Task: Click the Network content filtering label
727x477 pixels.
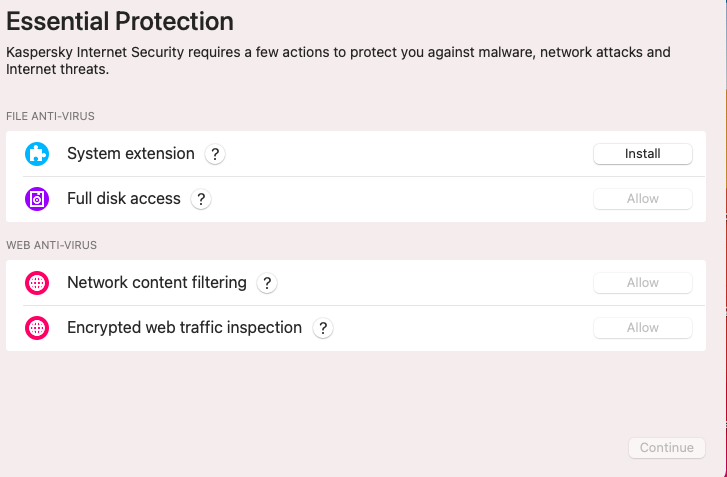Action: coord(156,283)
